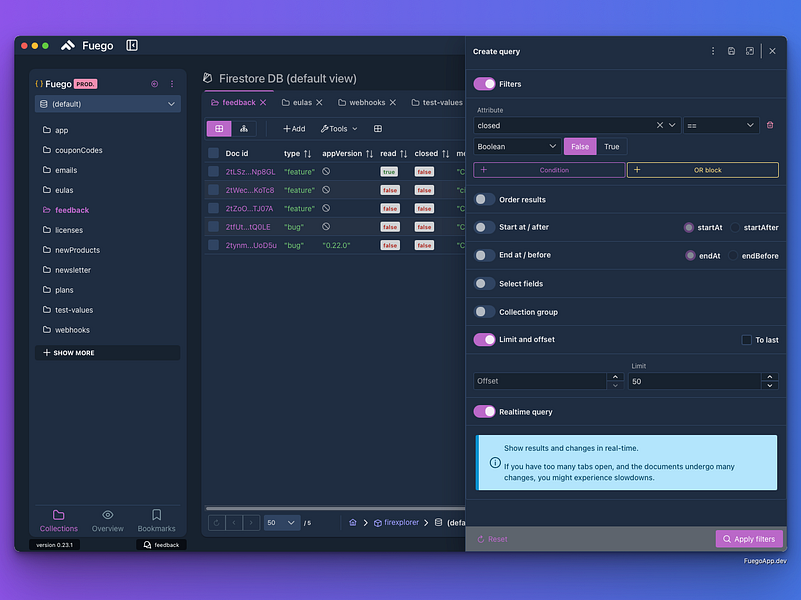Close the feedback tab
This screenshot has height=600, width=801.
[x=263, y=103]
